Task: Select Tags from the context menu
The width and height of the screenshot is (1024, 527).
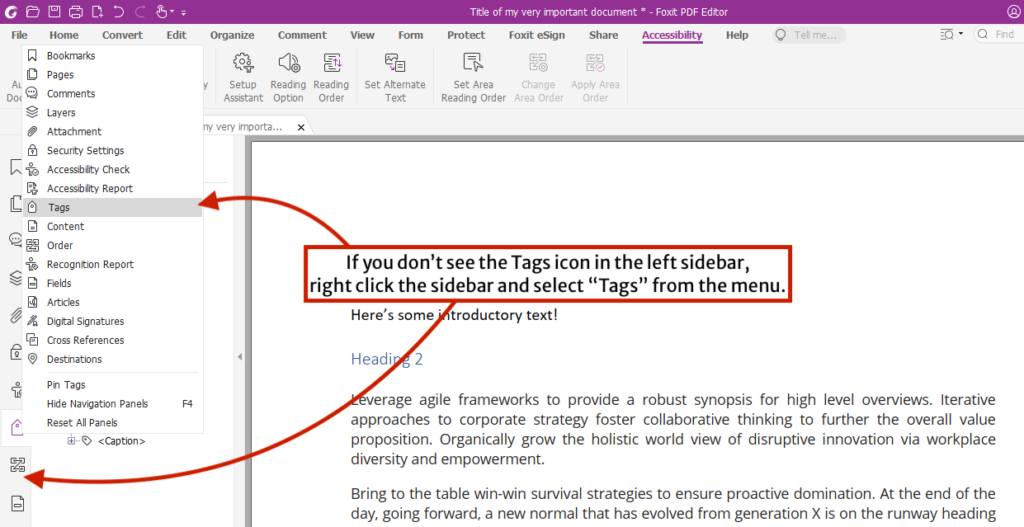Action: pyautogui.click(x=58, y=208)
